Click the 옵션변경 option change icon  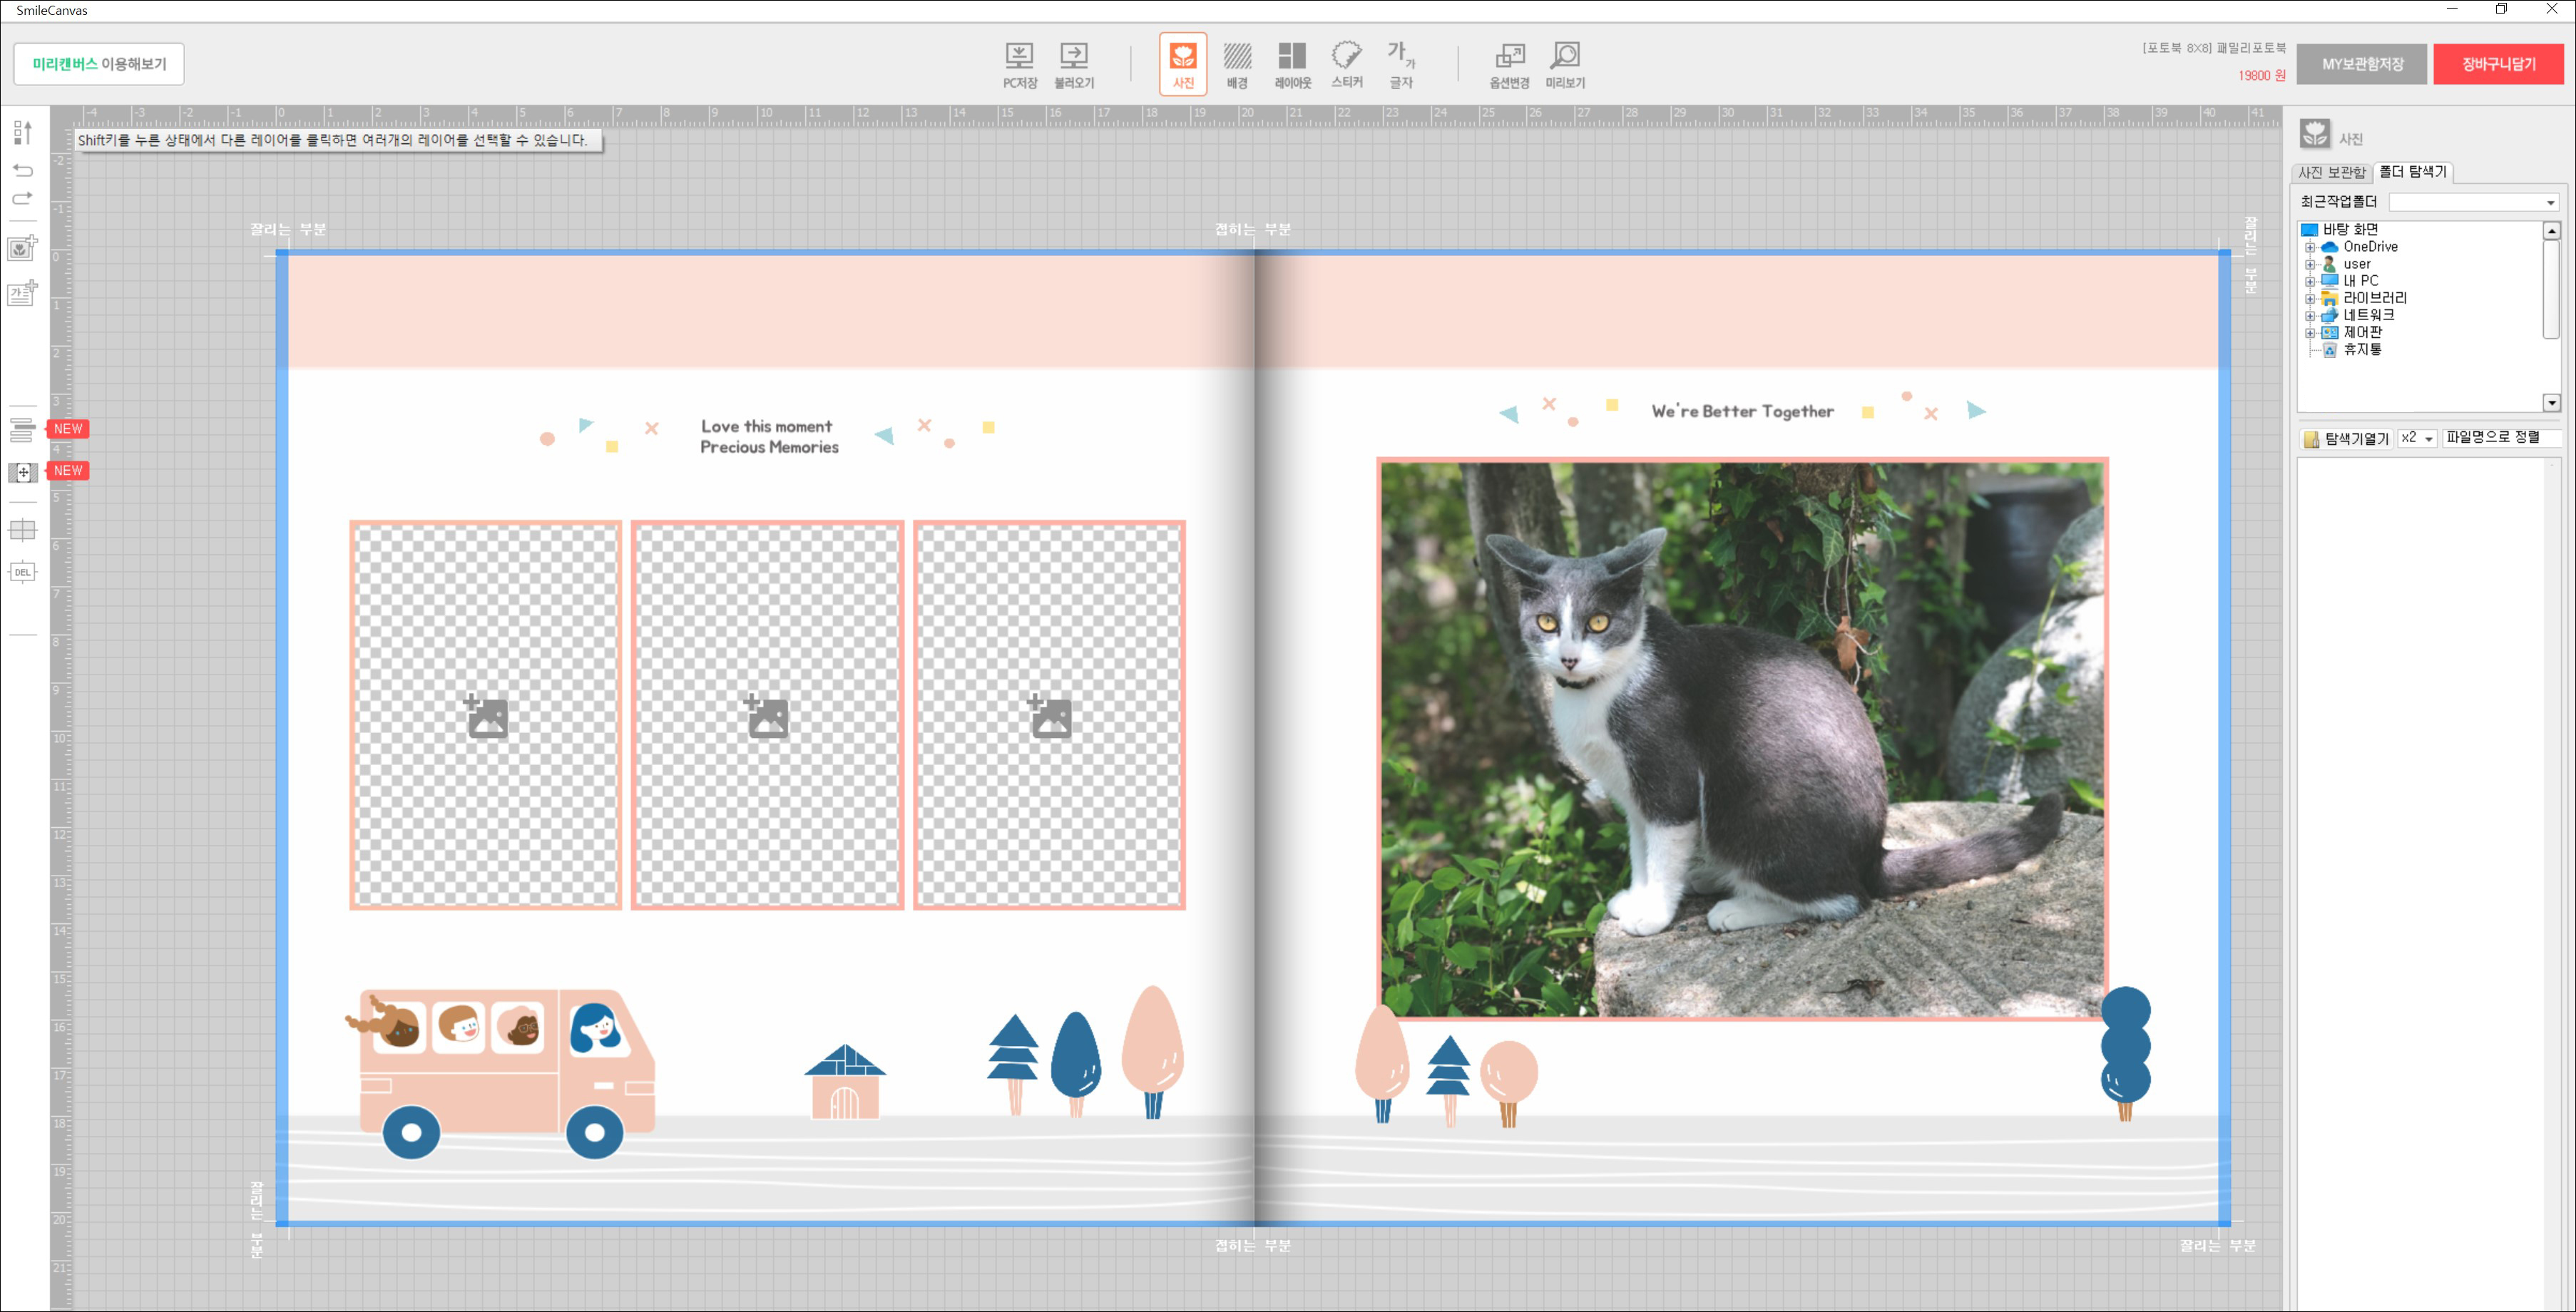pos(1509,65)
